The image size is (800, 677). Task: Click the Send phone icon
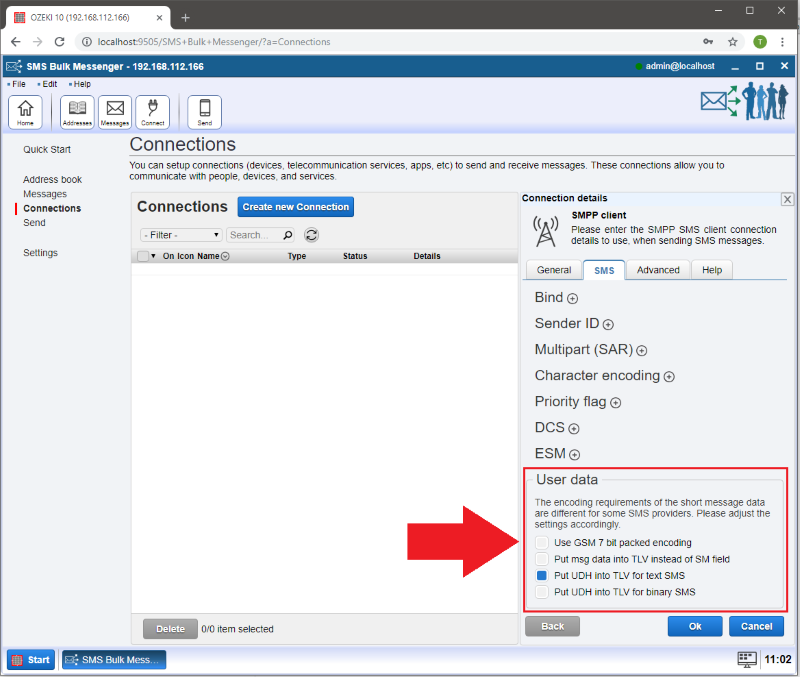205,111
